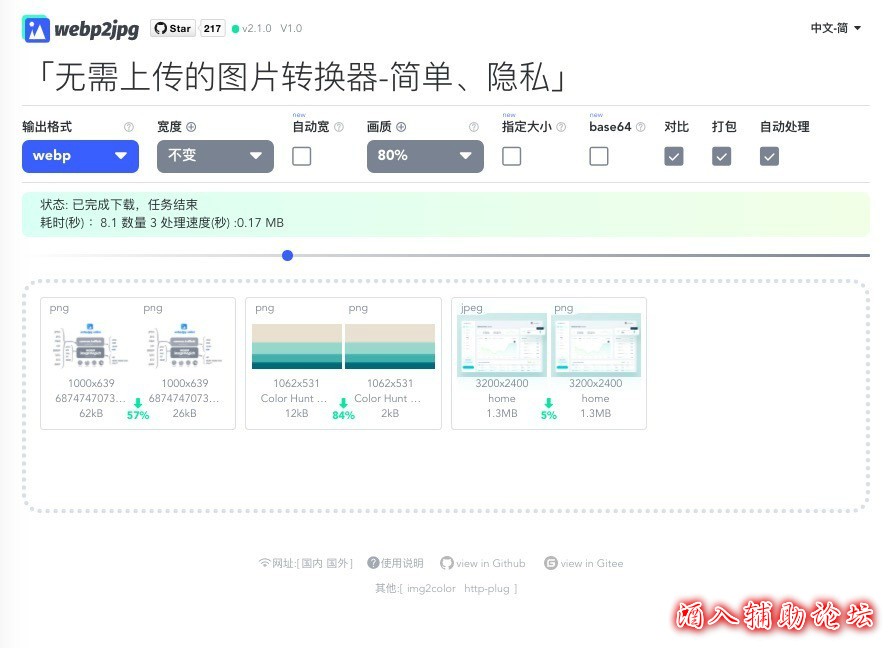Click the blue comparison slider handle
Image resolution: width=894 pixels, height=648 pixels.
pos(288,255)
